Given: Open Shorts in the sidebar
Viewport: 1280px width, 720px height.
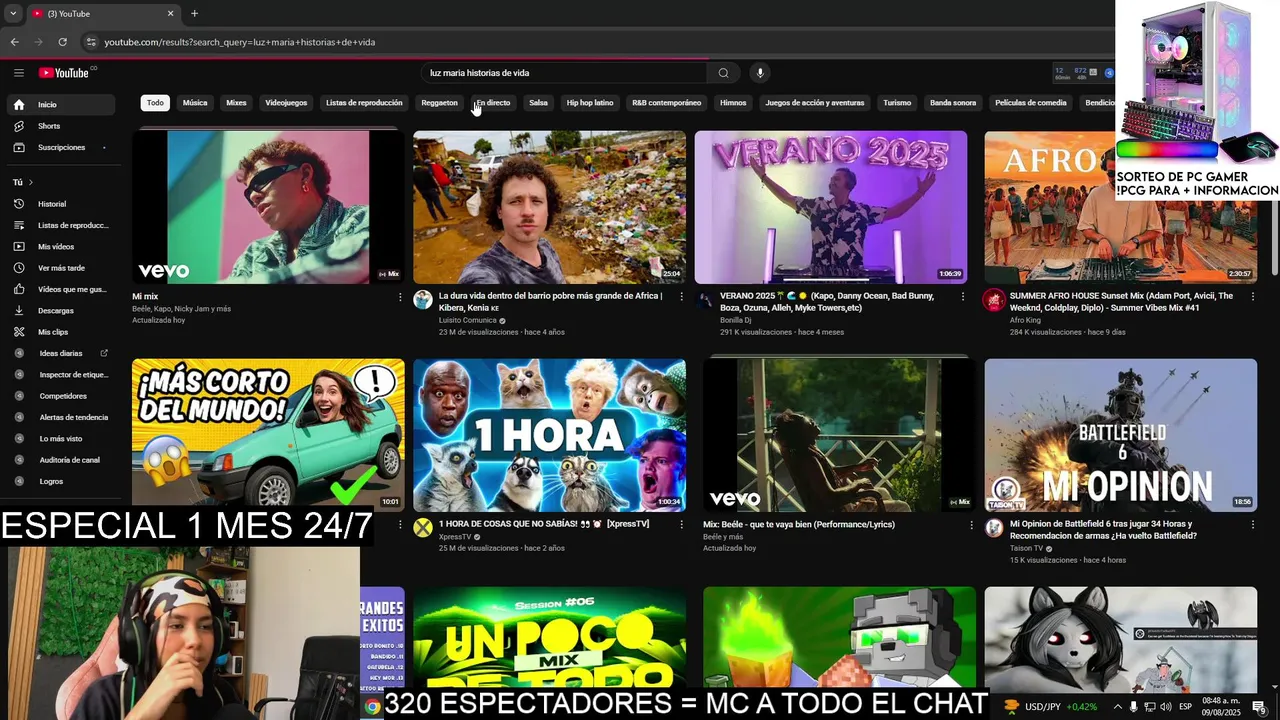Looking at the screenshot, I should click(x=62, y=126).
